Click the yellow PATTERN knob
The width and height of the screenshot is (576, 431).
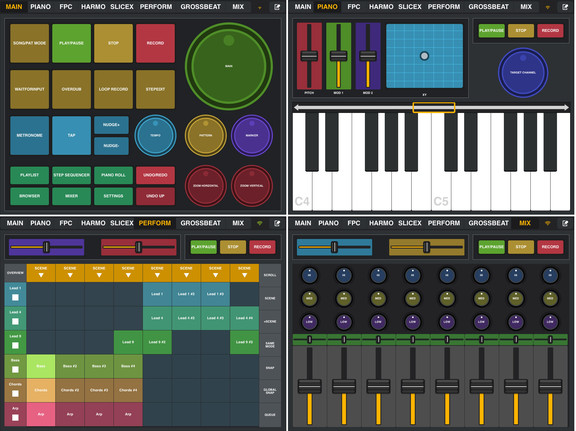(206, 136)
